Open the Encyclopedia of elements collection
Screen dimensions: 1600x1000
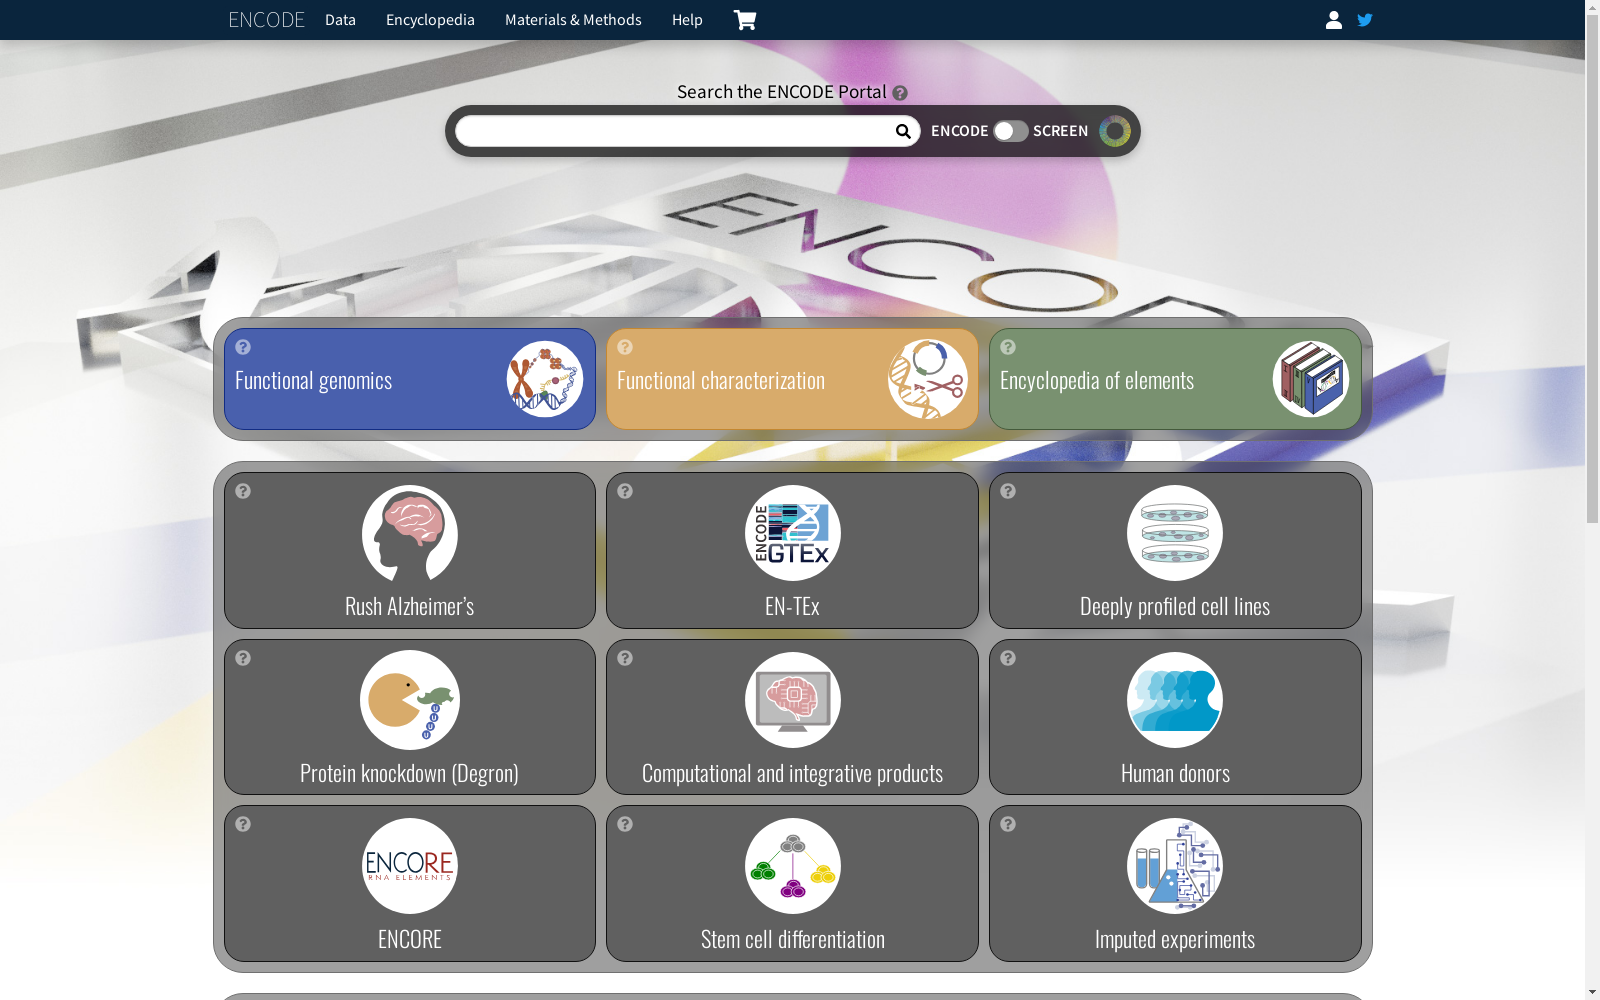[x=1175, y=379]
